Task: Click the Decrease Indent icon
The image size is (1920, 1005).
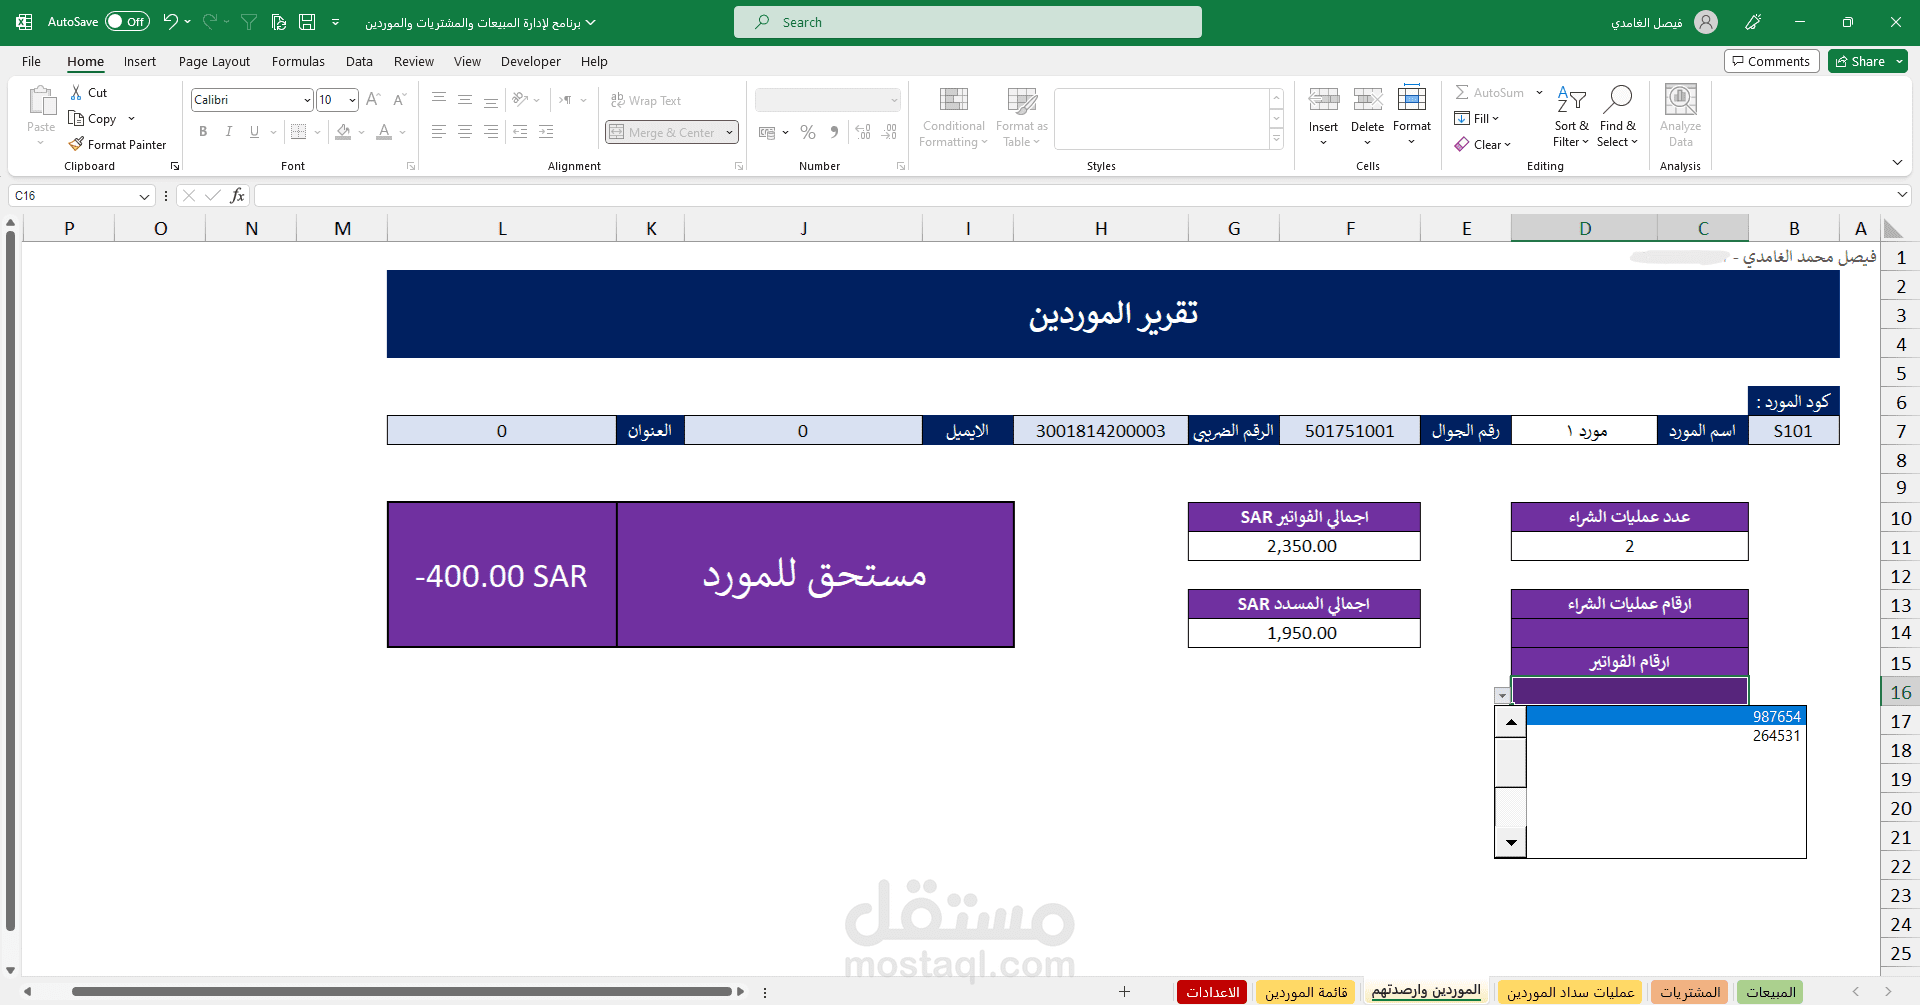Action: click(x=520, y=131)
